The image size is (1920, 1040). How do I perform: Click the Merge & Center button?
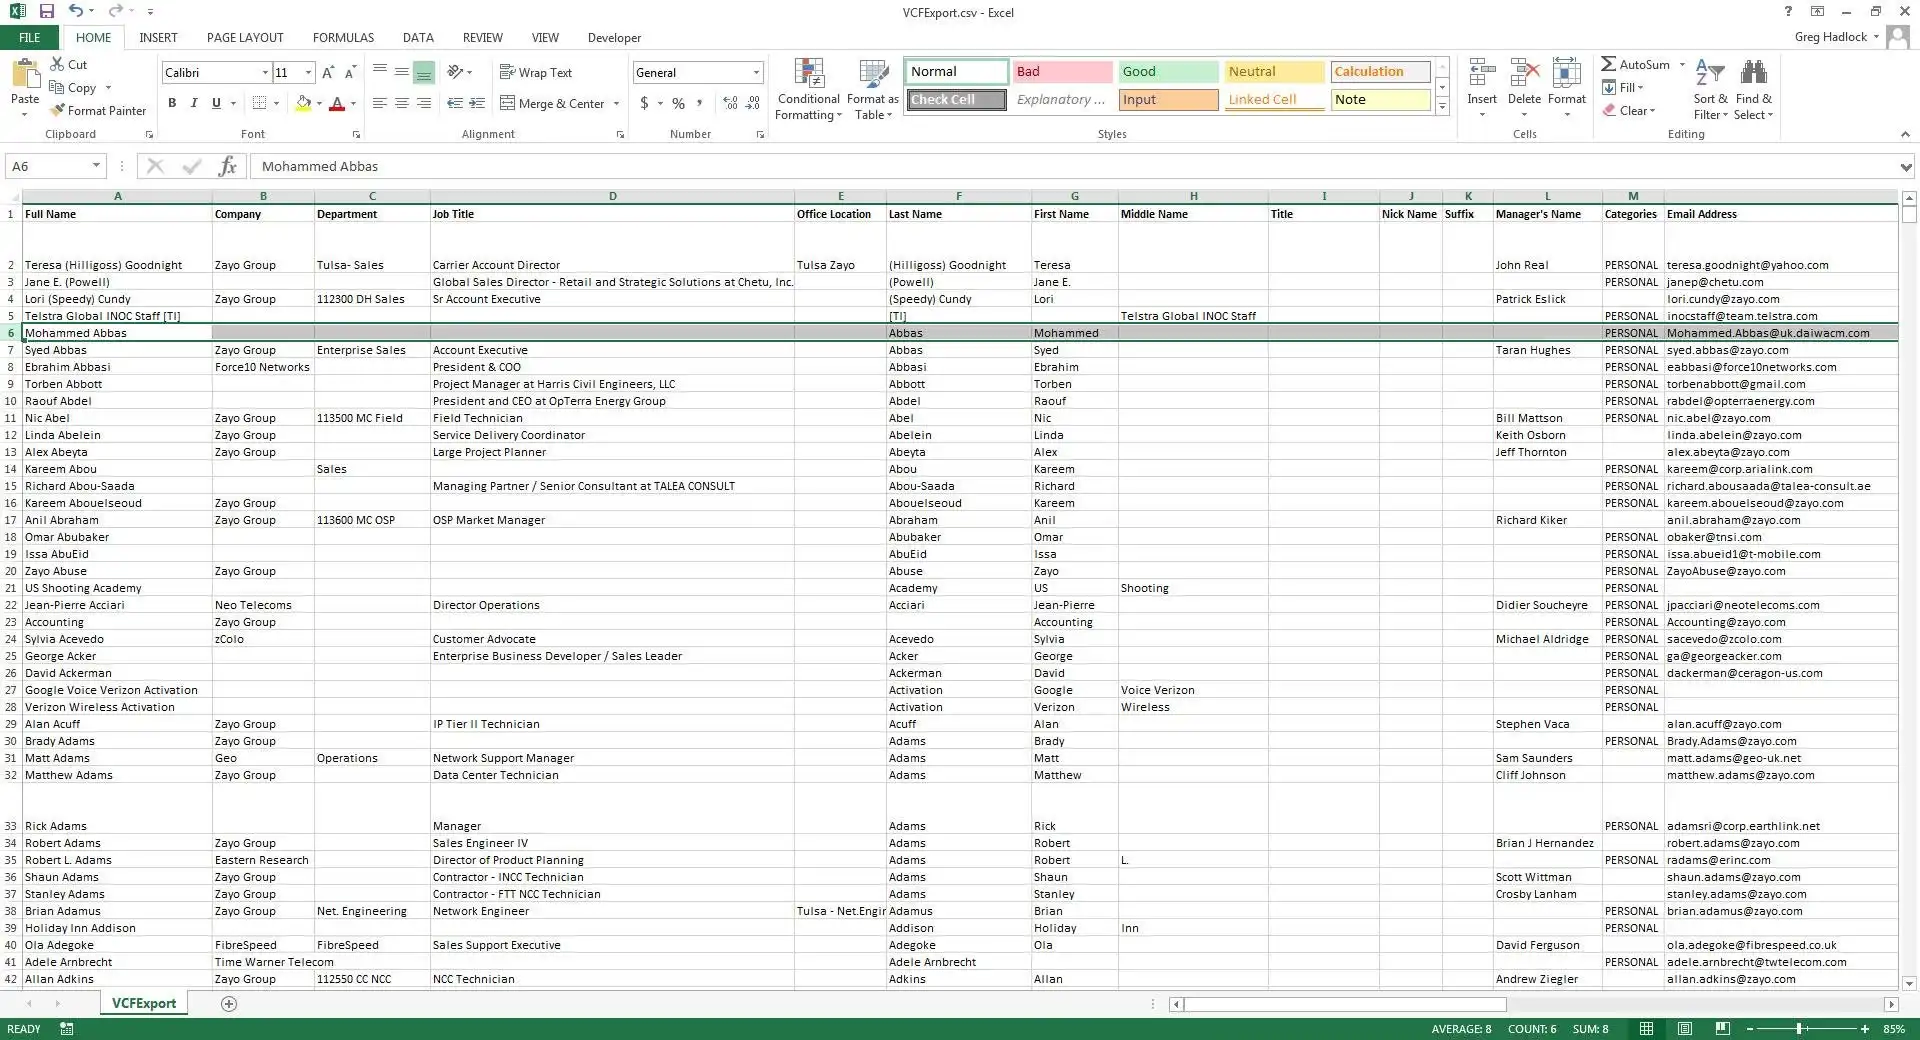tap(553, 104)
